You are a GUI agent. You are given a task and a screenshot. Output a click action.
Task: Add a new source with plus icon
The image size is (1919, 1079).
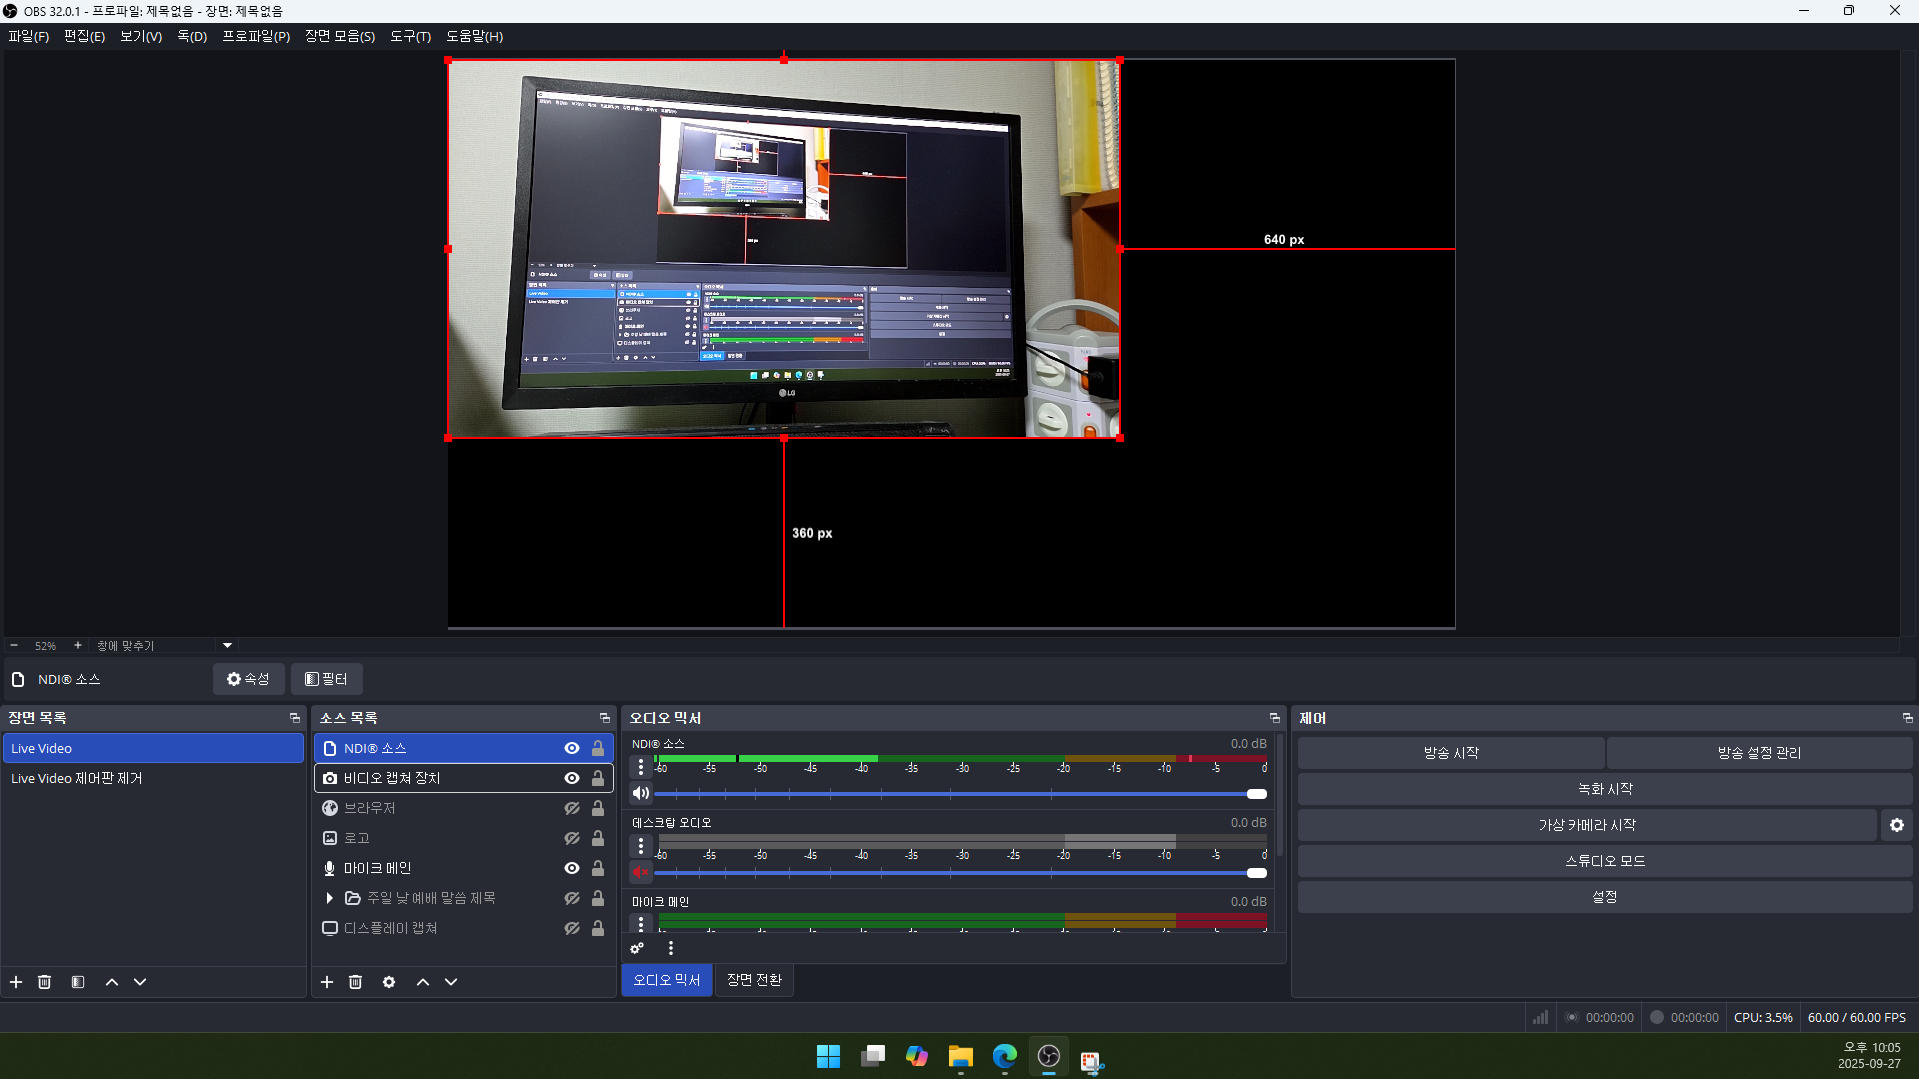point(327,982)
